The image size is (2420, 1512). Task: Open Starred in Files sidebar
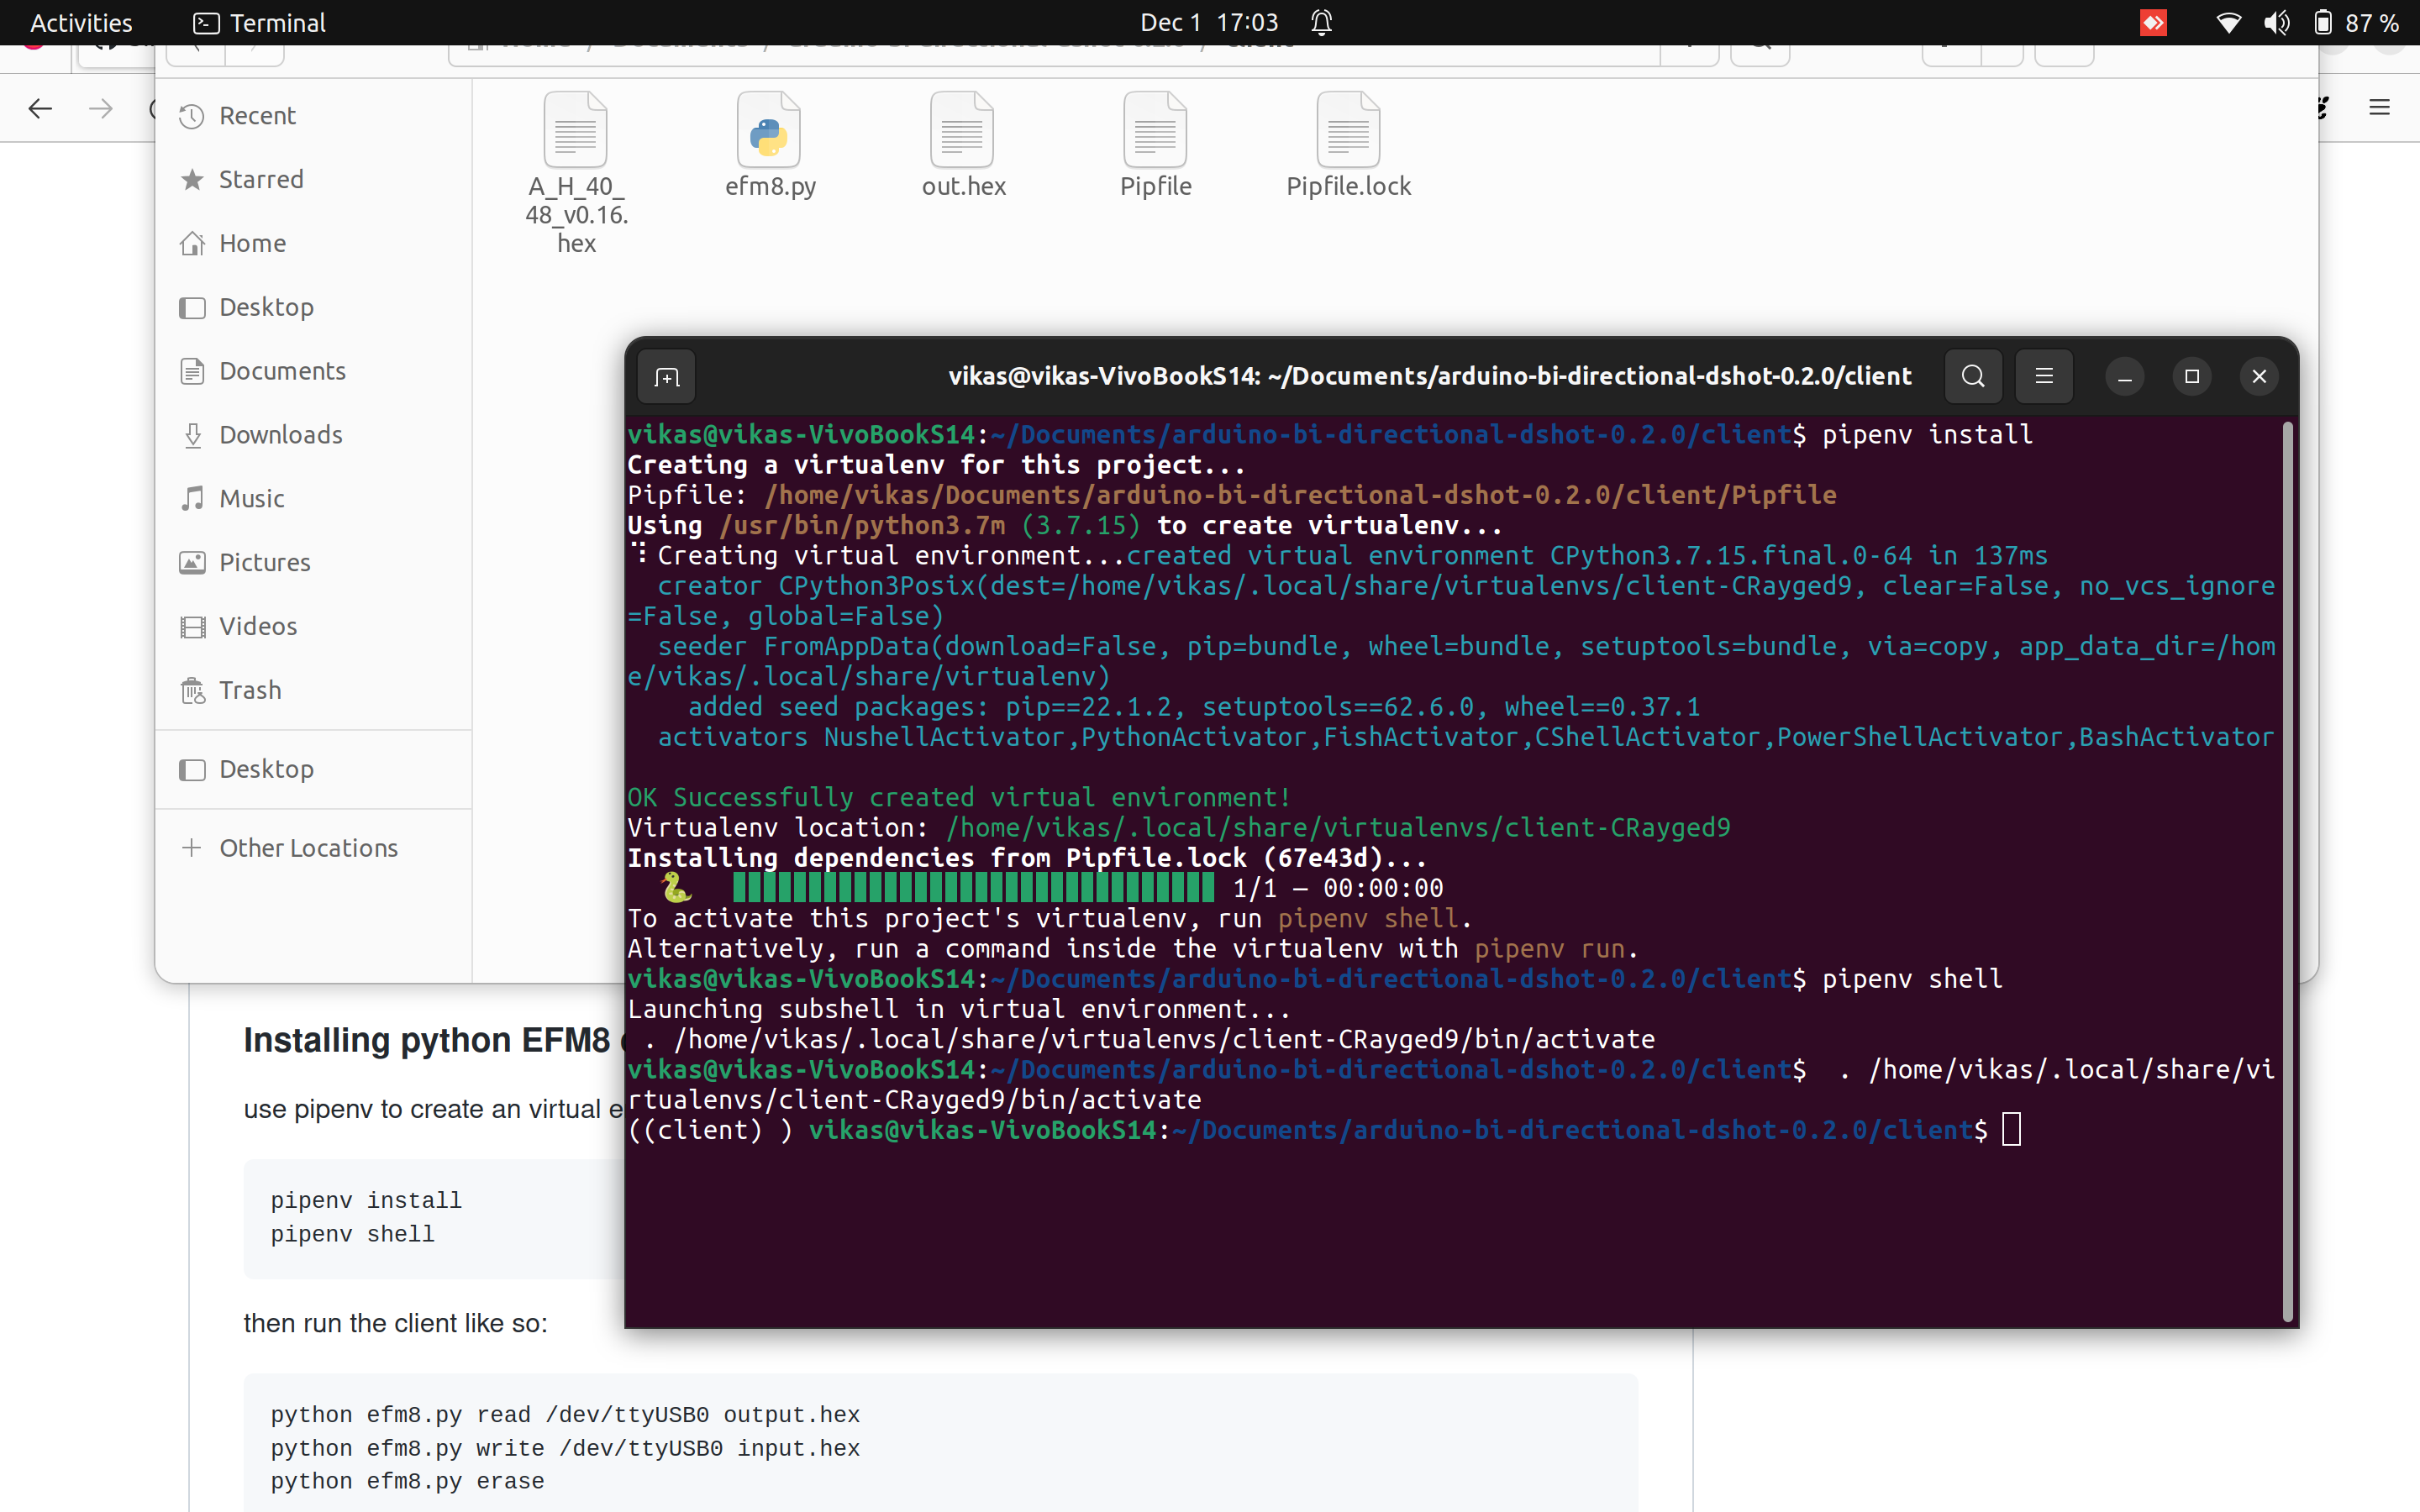click(314, 180)
